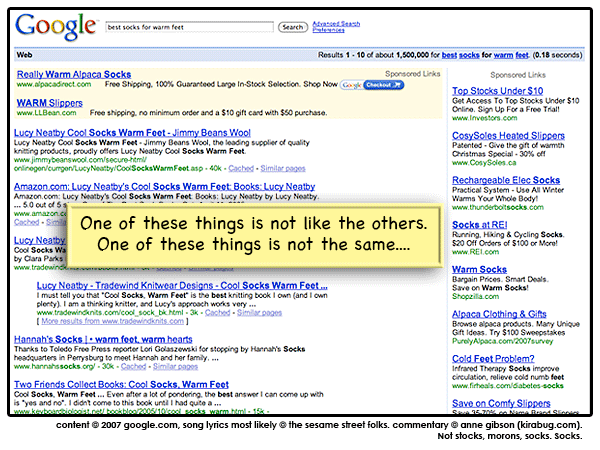This screenshot has width=600, height=450.
Task: Open 'CosySoles Heated Slippers' sponsored ad
Action: 508,135
